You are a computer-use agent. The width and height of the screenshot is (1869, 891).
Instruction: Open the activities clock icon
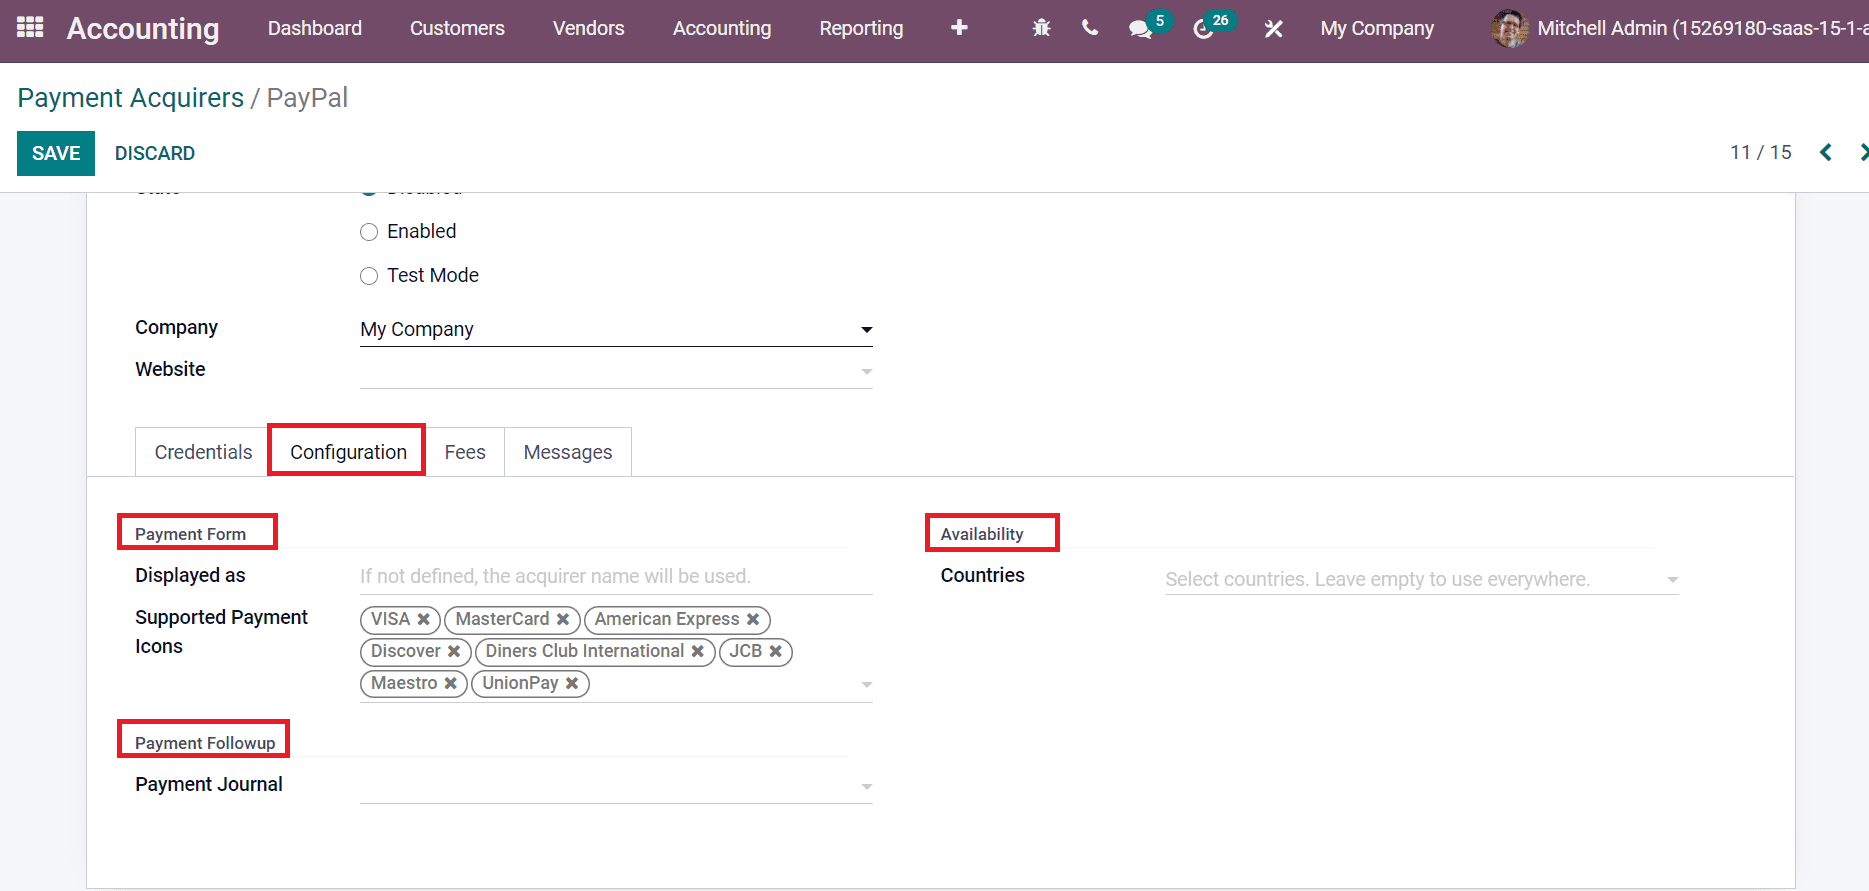click(x=1203, y=29)
